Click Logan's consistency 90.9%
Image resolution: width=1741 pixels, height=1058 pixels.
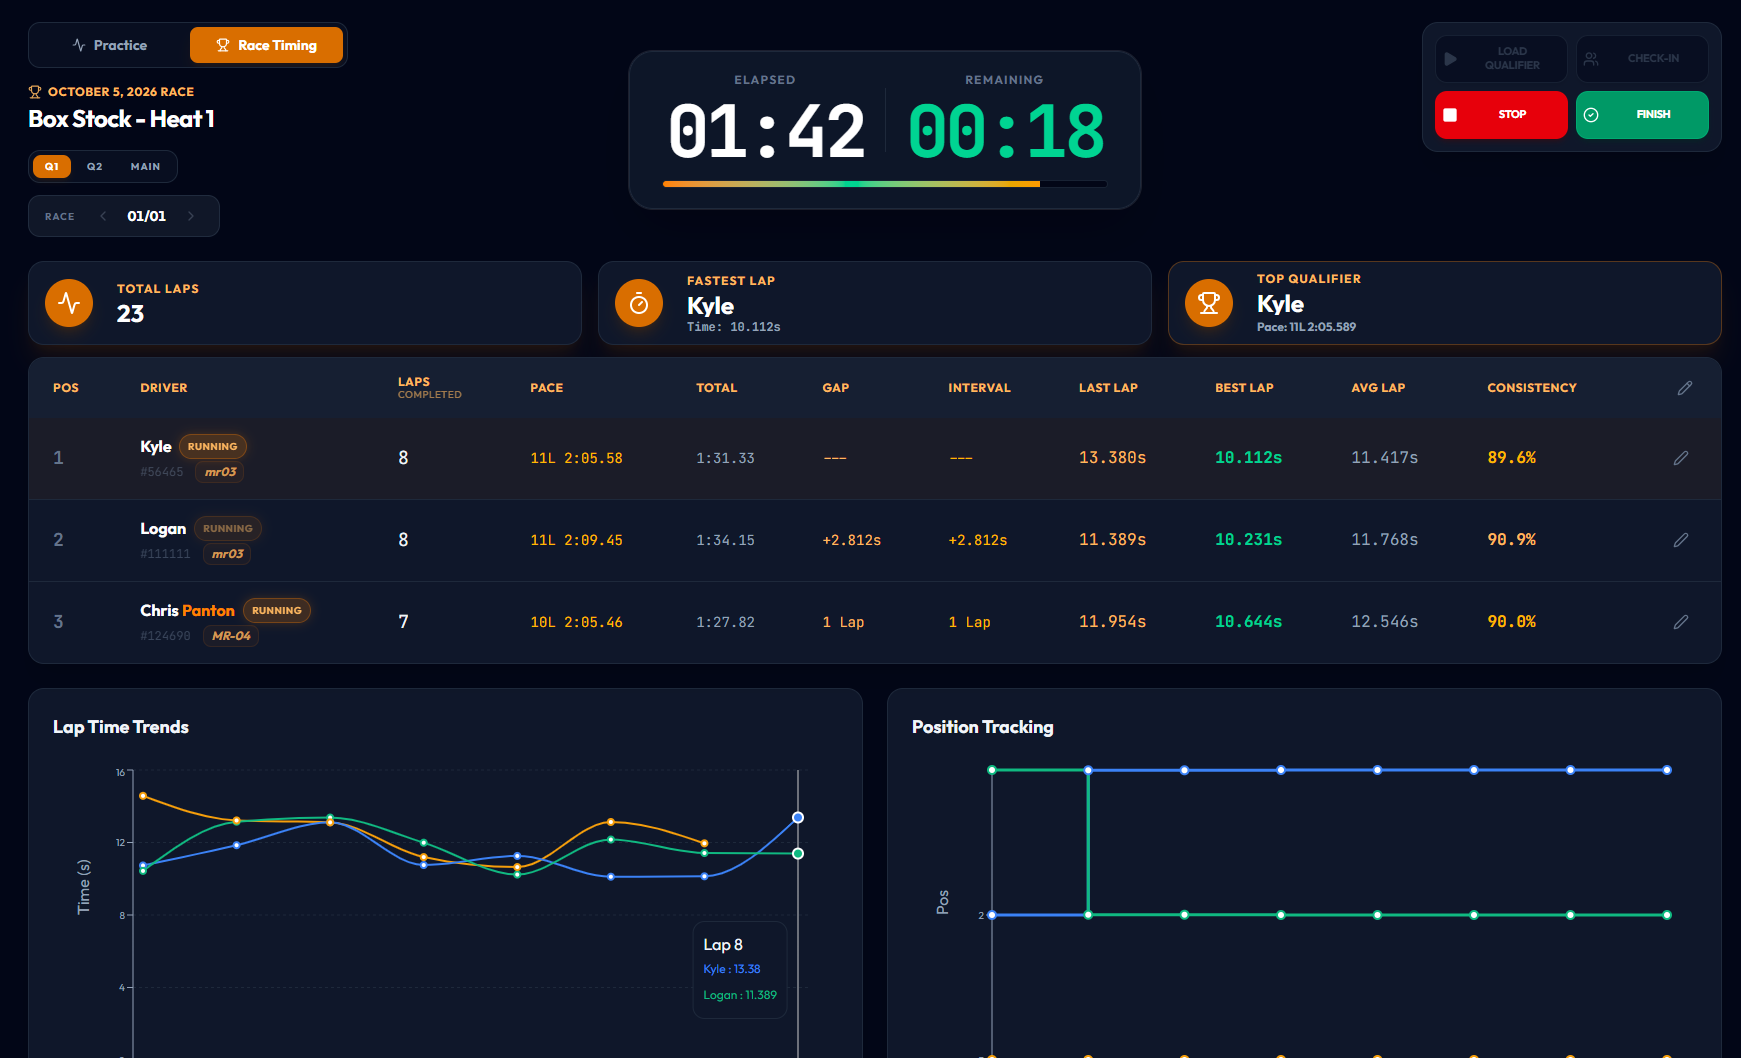[x=1511, y=540]
